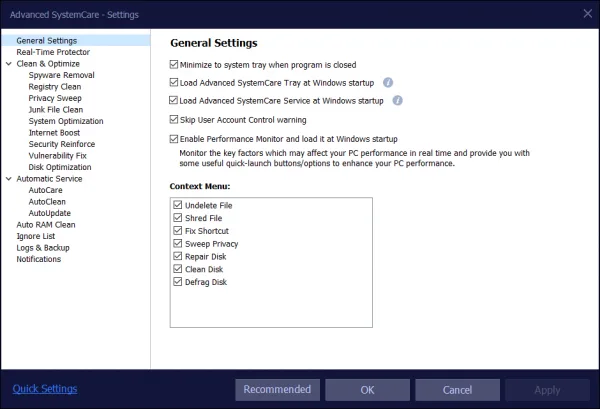Toggle Load Advanced SystemCare Tray at startup
Screen dimensions: 600x409
(174, 83)
